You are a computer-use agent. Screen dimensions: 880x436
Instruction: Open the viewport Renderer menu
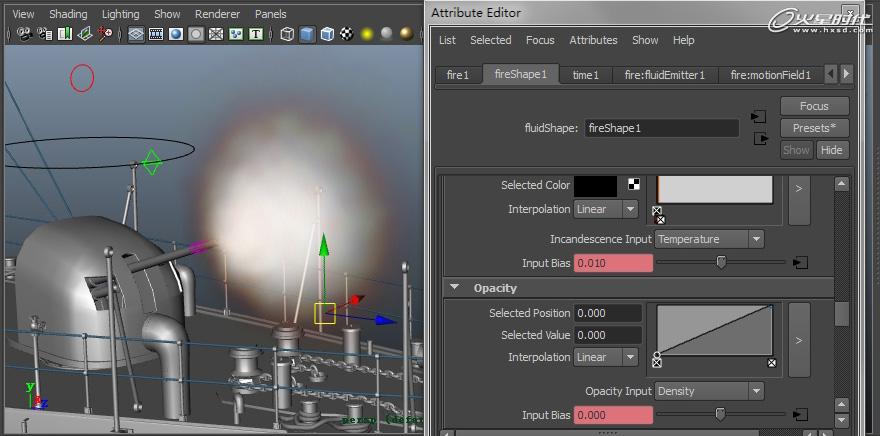point(217,14)
